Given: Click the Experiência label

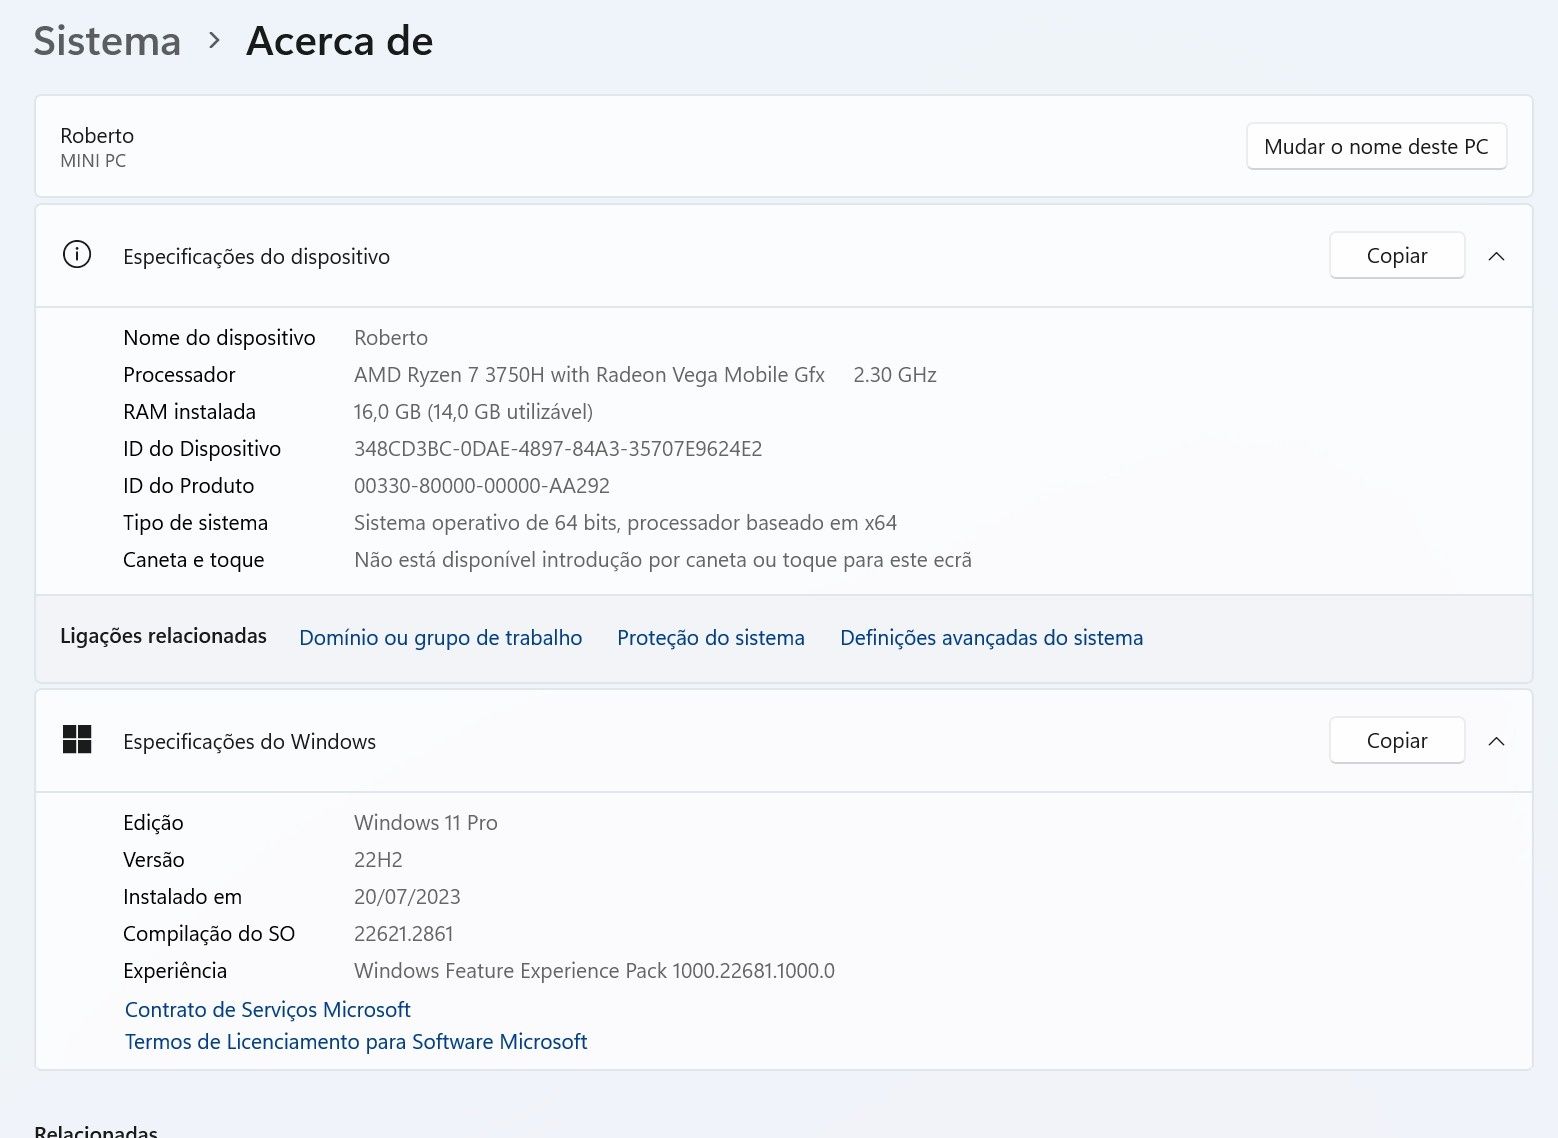Looking at the screenshot, I should coord(175,971).
